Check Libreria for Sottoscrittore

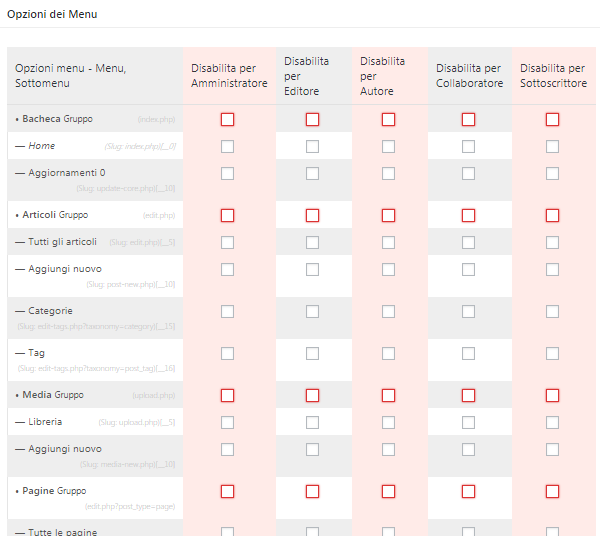[x=552, y=422]
